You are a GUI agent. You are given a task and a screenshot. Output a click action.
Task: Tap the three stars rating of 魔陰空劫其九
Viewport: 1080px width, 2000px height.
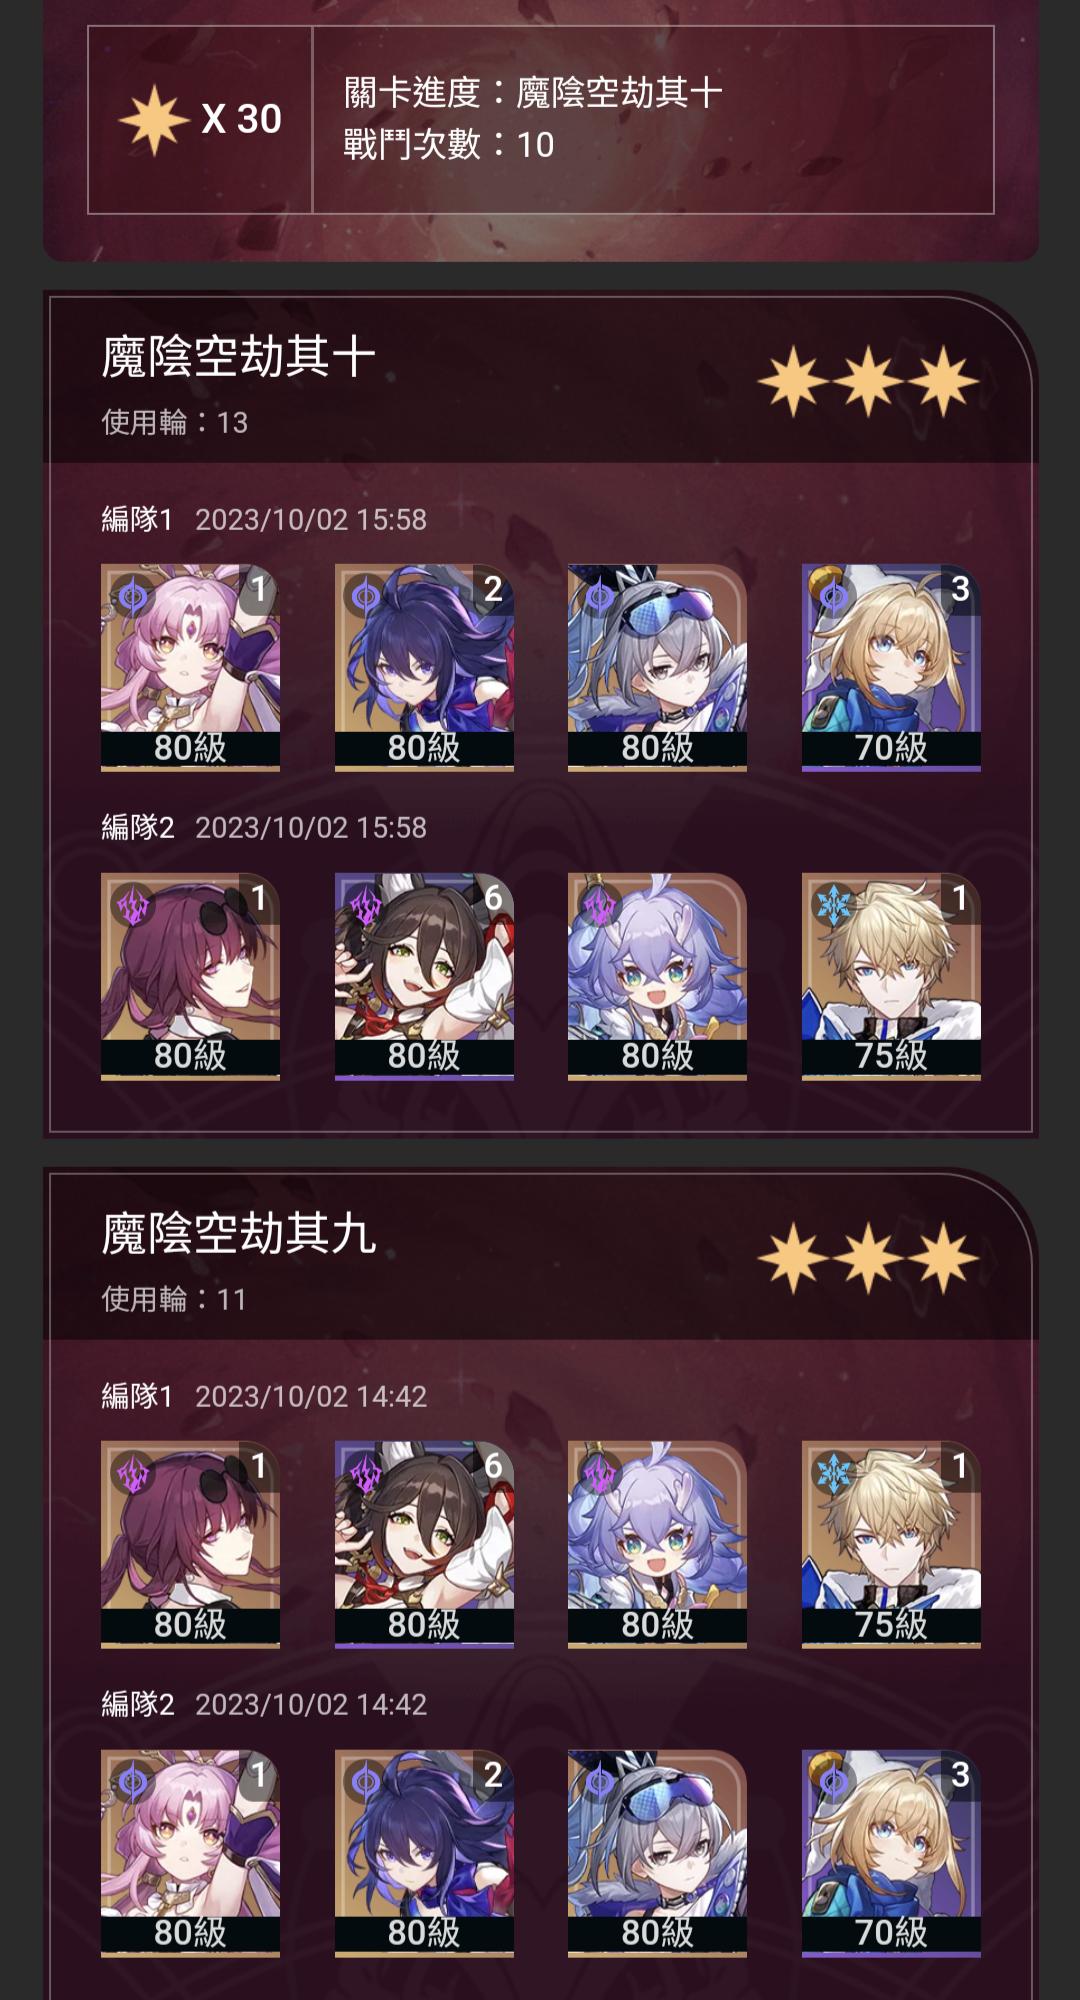click(x=868, y=1258)
